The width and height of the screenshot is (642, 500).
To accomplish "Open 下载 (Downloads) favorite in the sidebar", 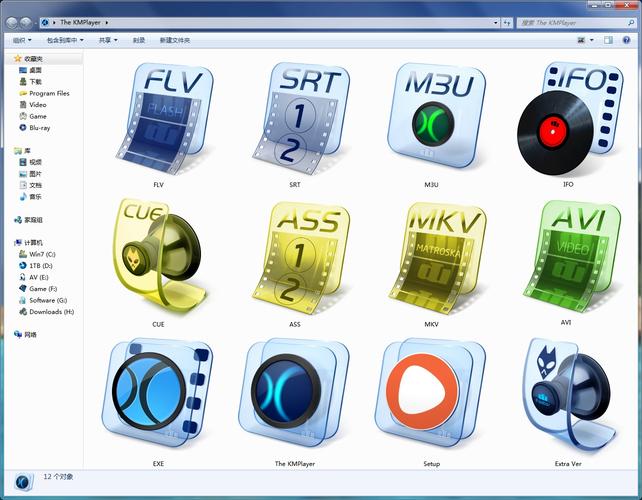I will point(36,81).
